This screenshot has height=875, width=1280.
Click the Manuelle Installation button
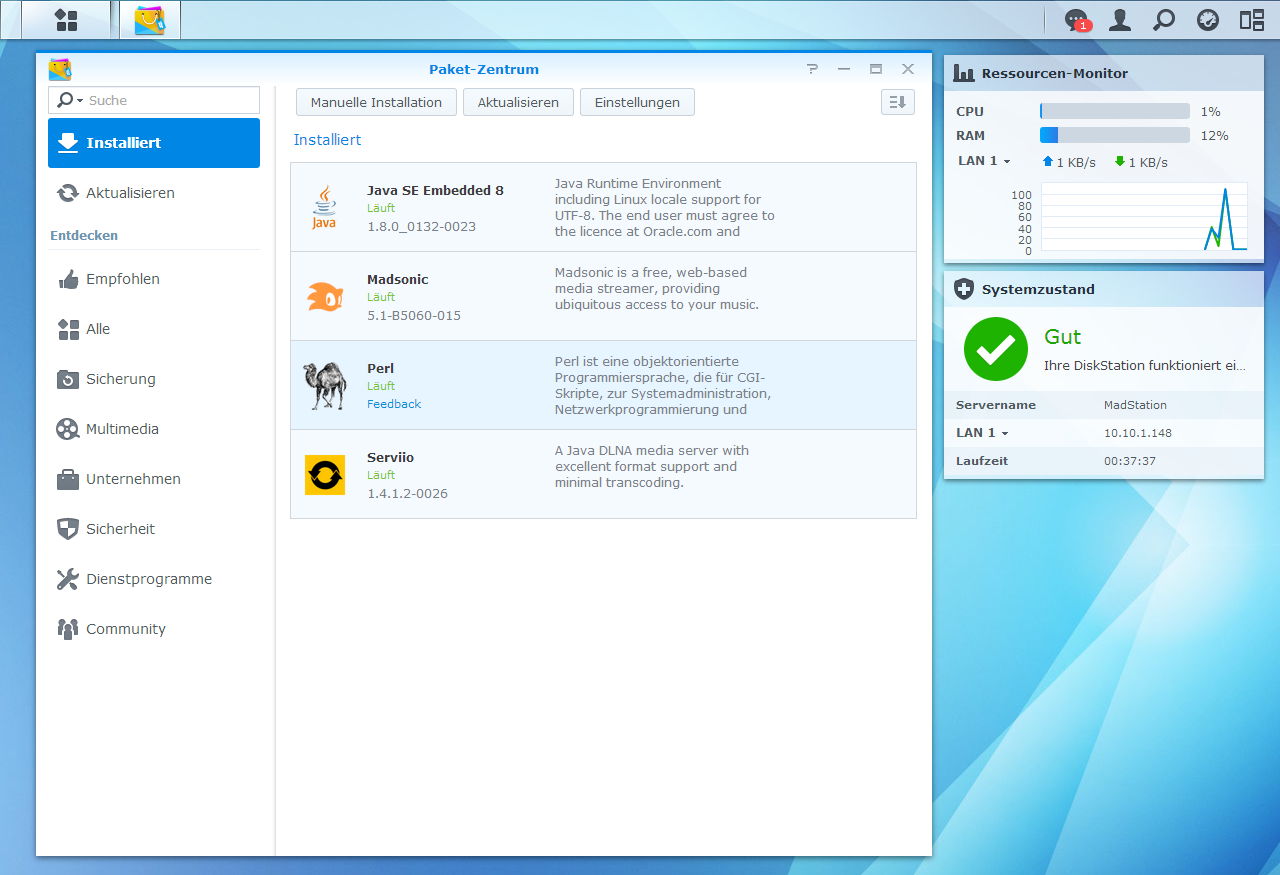(376, 102)
